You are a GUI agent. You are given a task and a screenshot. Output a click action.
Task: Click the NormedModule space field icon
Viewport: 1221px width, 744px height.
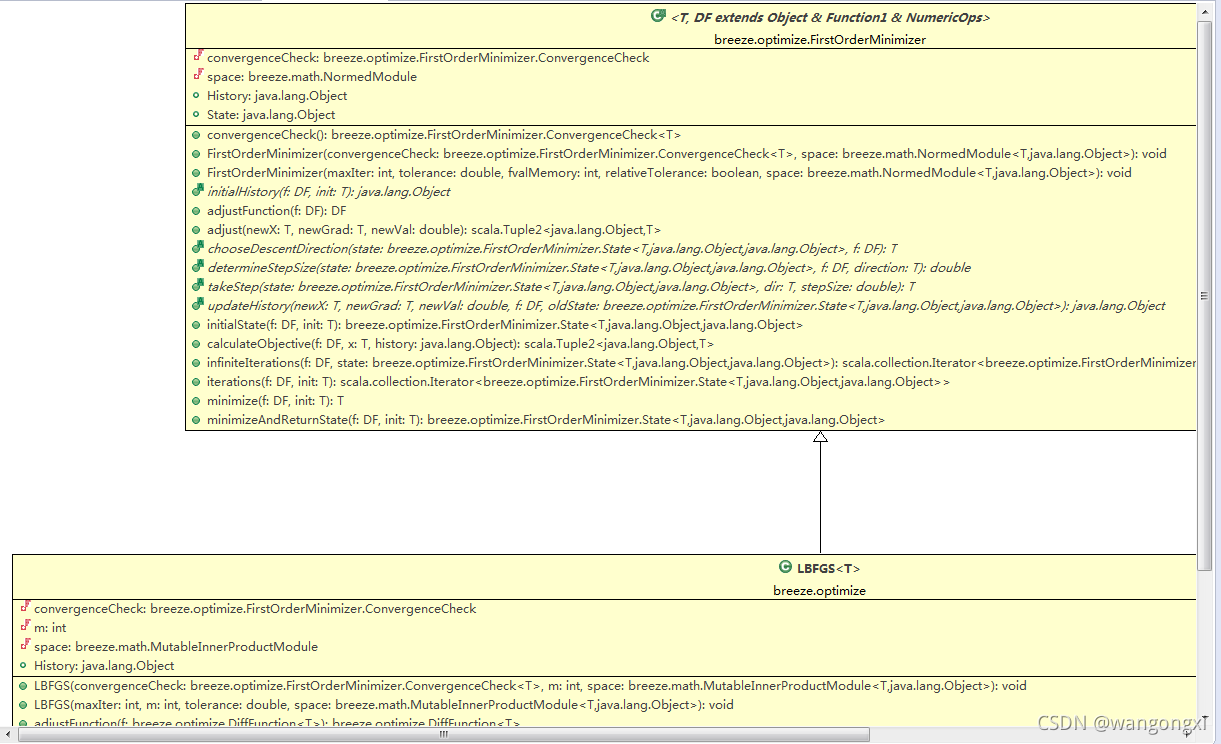tap(197, 76)
